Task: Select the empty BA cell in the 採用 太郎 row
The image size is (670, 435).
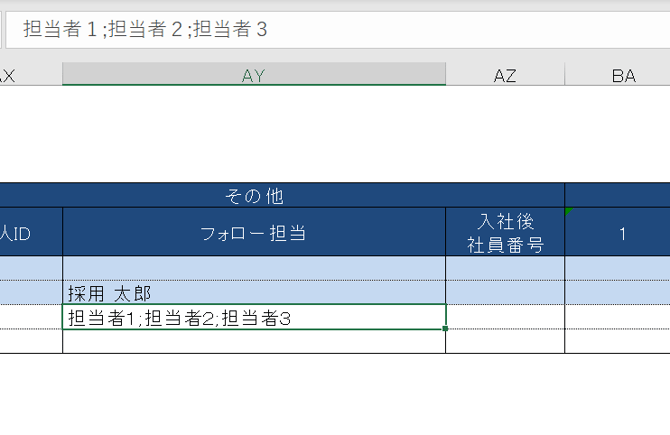Action: coord(620,293)
